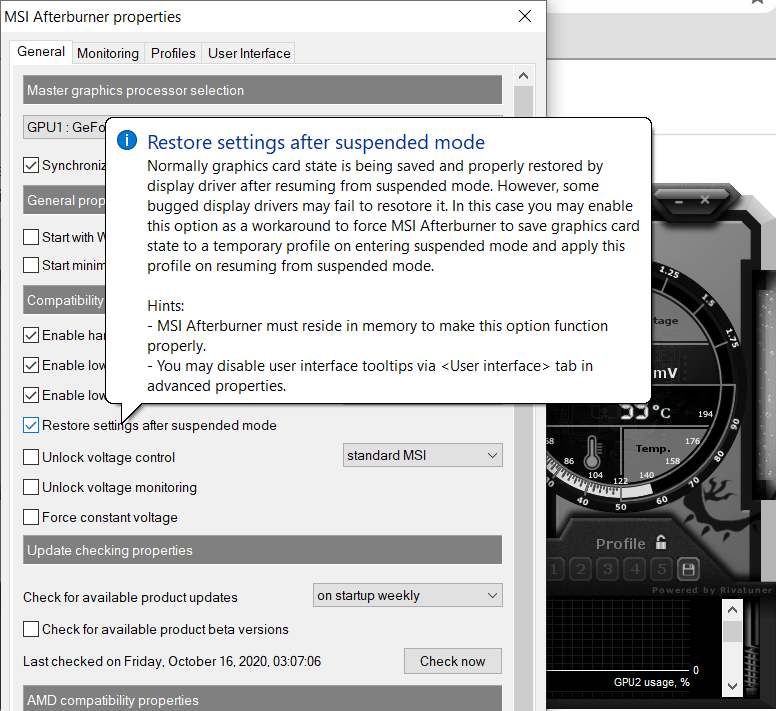The width and height of the screenshot is (776, 711).
Task: Click the GPU2 usage graph label
Action: coord(651,682)
